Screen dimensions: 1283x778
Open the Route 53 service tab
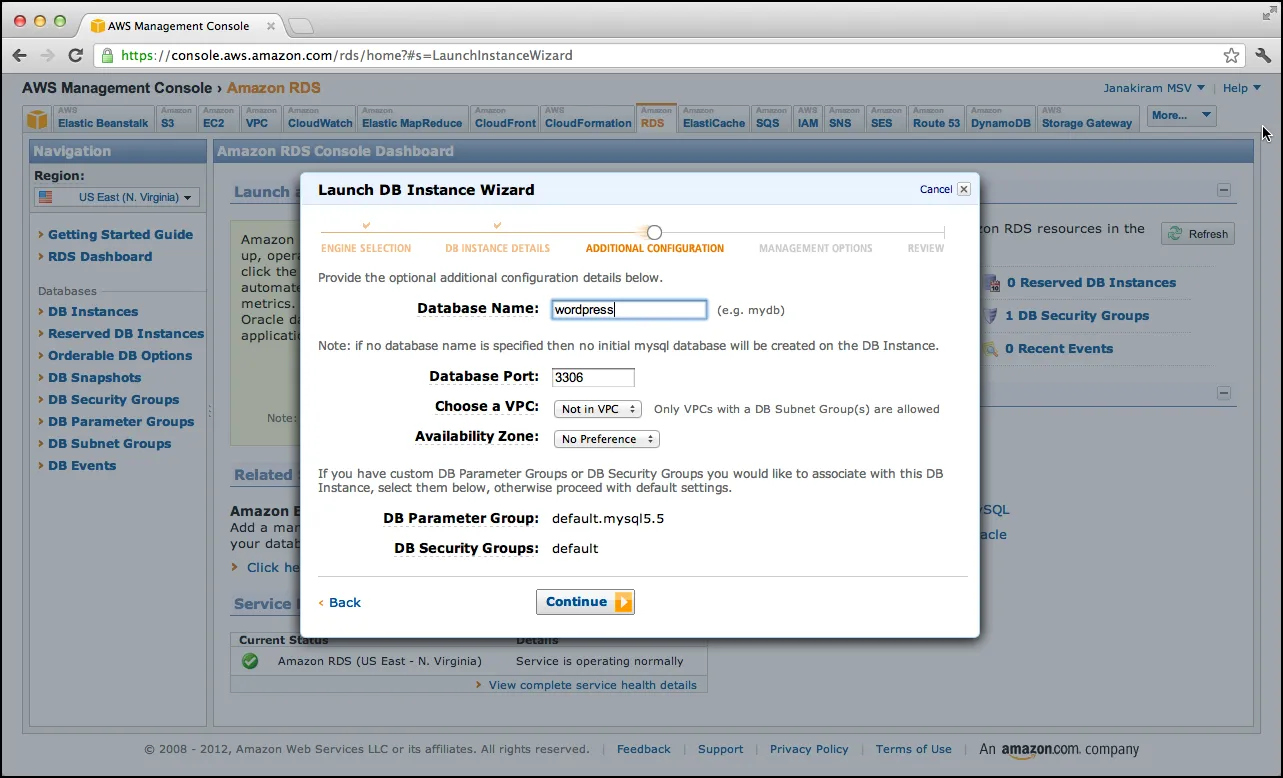point(936,118)
